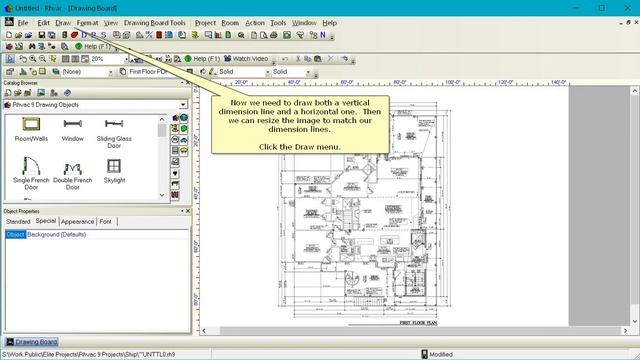Click the Help (F1) button in second toolbar
Screen dimensions: 640x360
[x=93, y=47]
